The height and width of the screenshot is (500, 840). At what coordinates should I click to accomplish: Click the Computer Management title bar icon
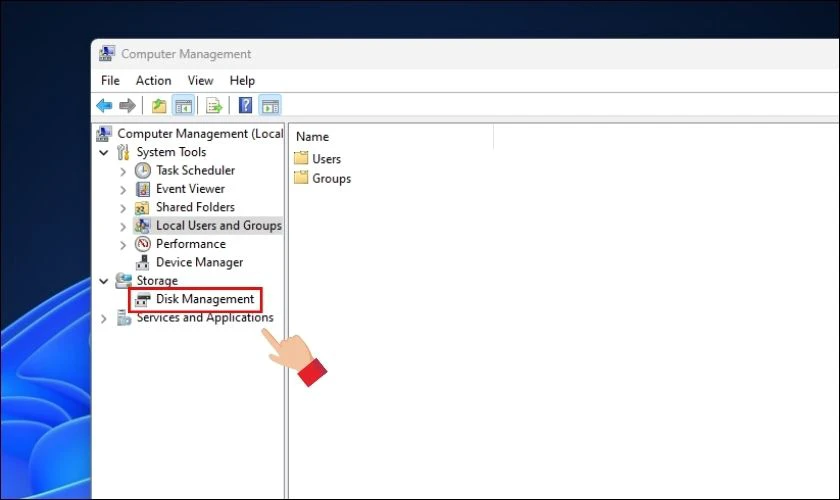(x=107, y=54)
